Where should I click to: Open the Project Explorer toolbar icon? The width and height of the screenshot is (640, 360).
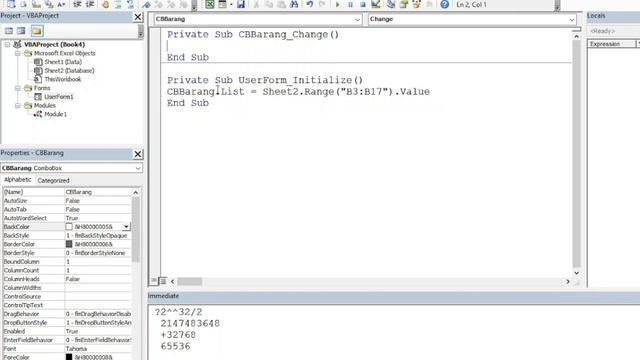click(x=391, y=4)
